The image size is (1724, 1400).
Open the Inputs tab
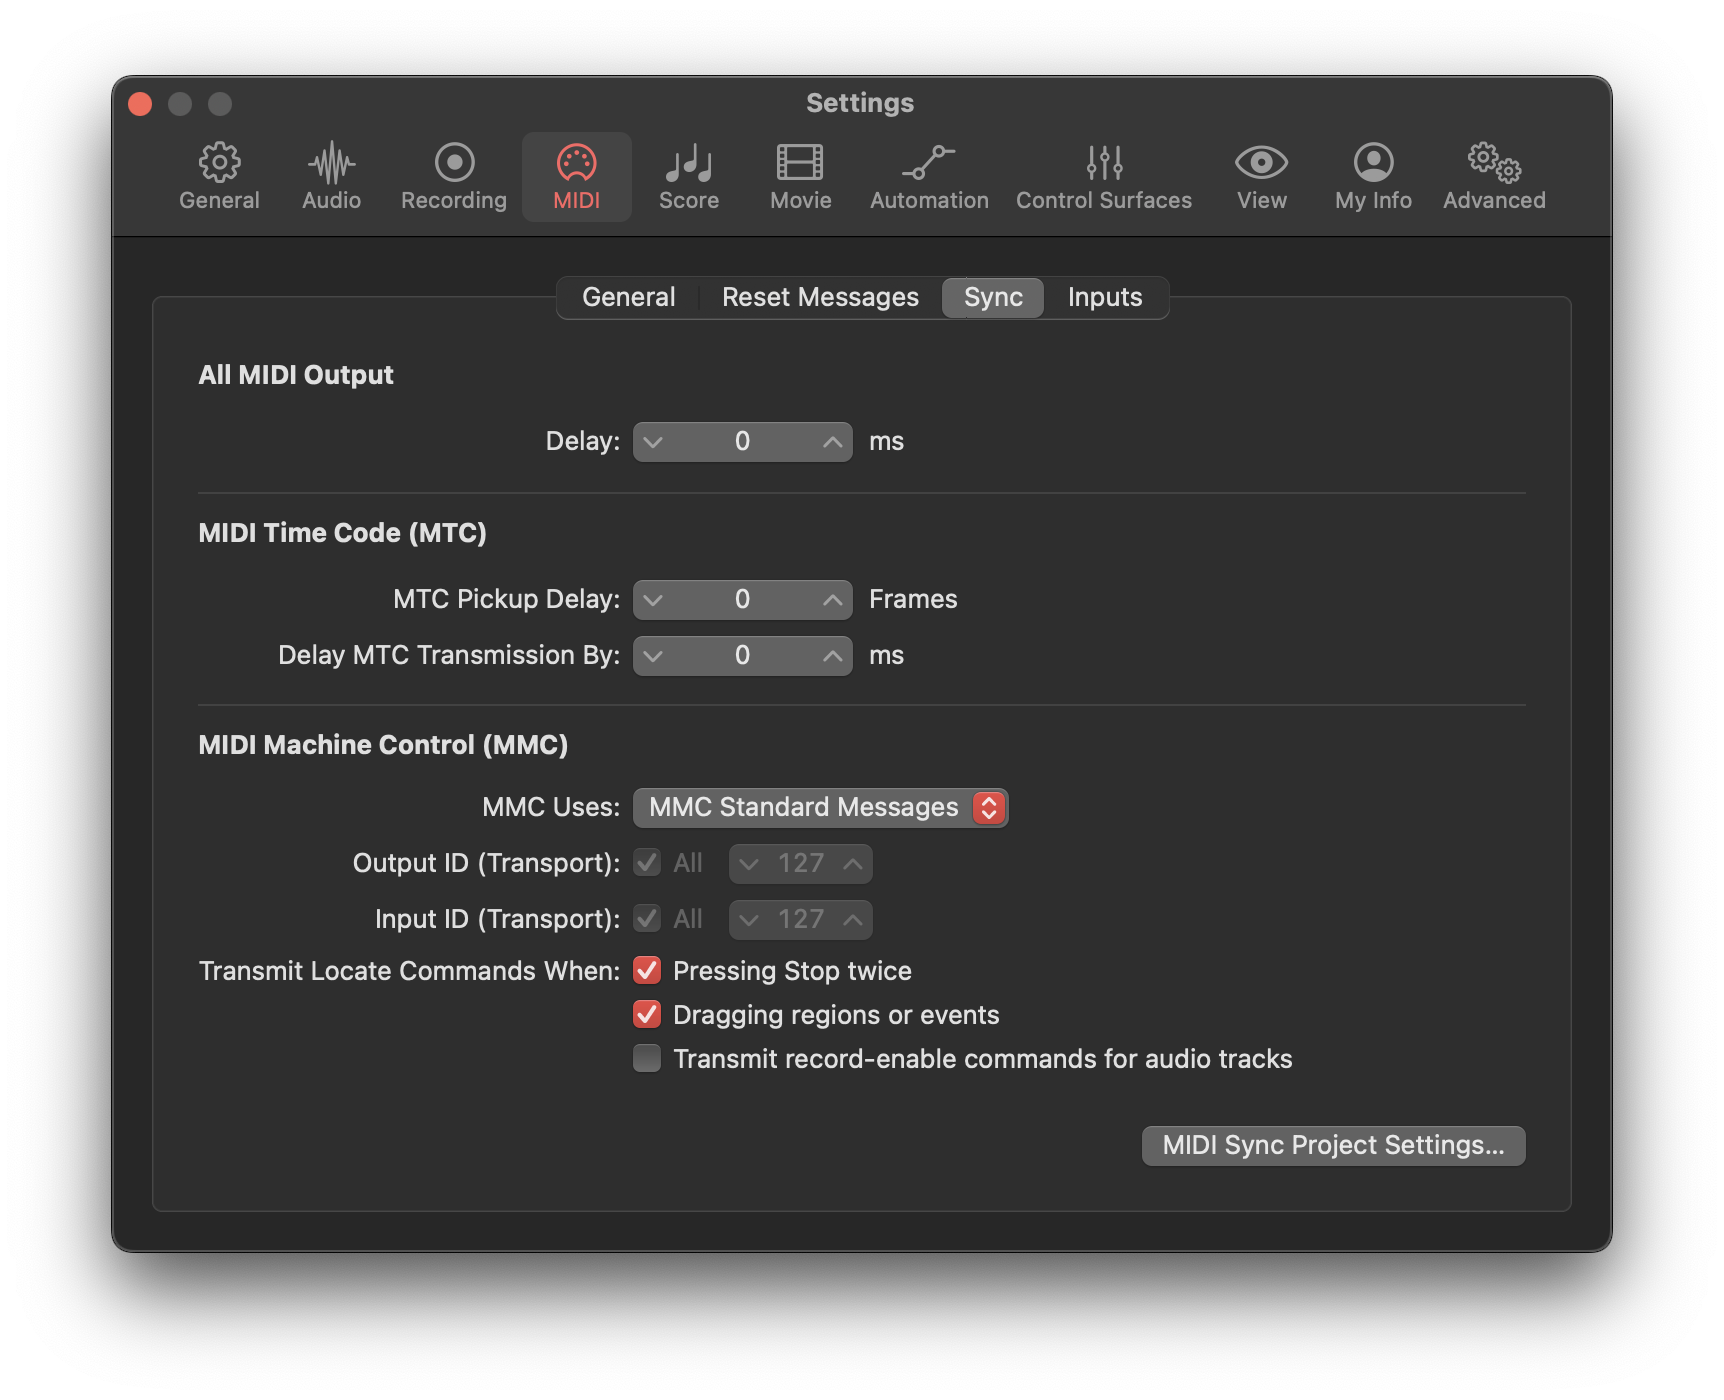1103,297
